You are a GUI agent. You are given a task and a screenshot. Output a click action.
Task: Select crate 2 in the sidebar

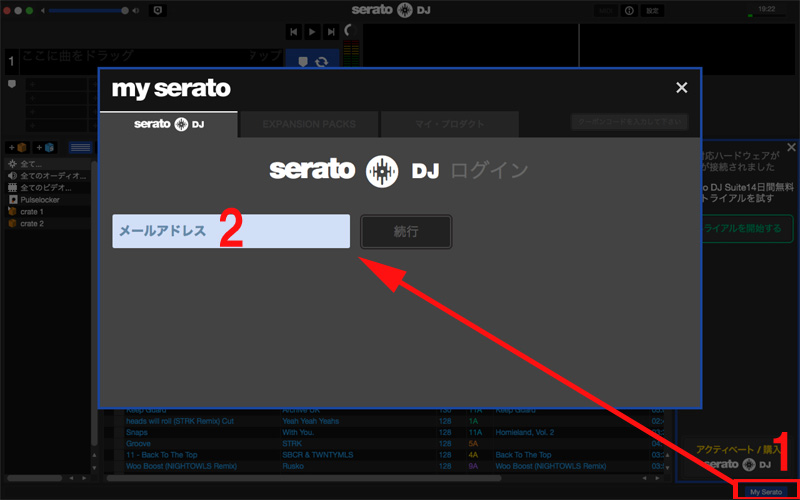click(x=31, y=224)
